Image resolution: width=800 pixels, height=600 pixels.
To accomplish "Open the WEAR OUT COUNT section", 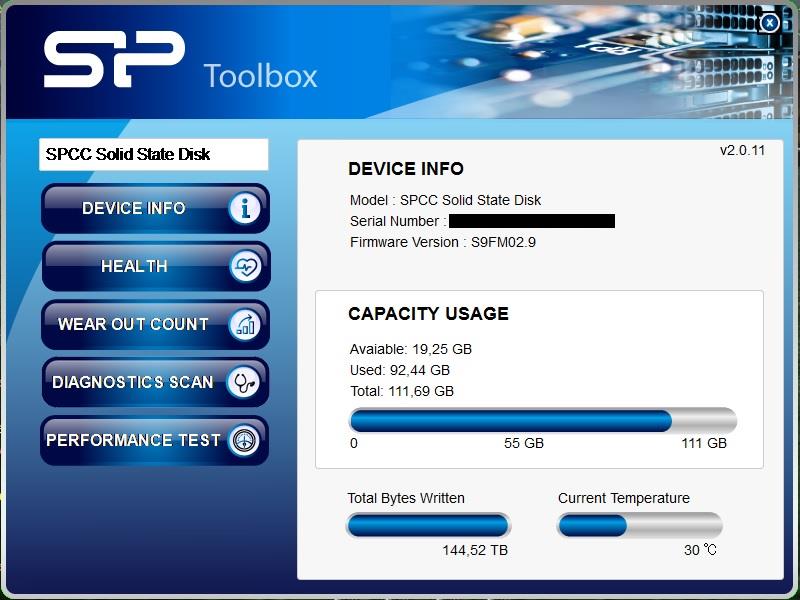I will [x=155, y=324].
